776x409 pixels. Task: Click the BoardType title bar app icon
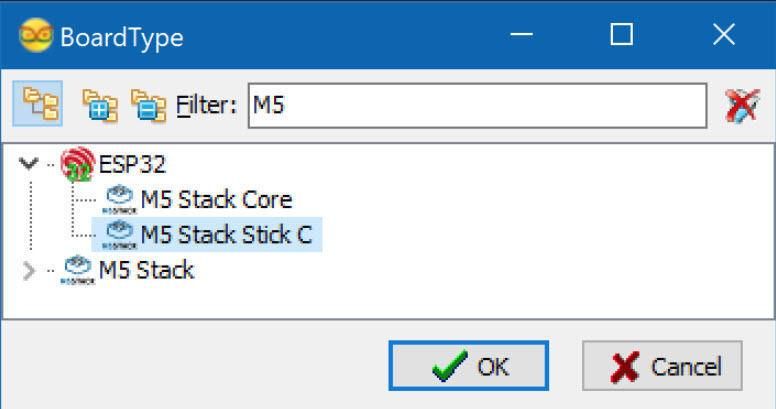36,36
